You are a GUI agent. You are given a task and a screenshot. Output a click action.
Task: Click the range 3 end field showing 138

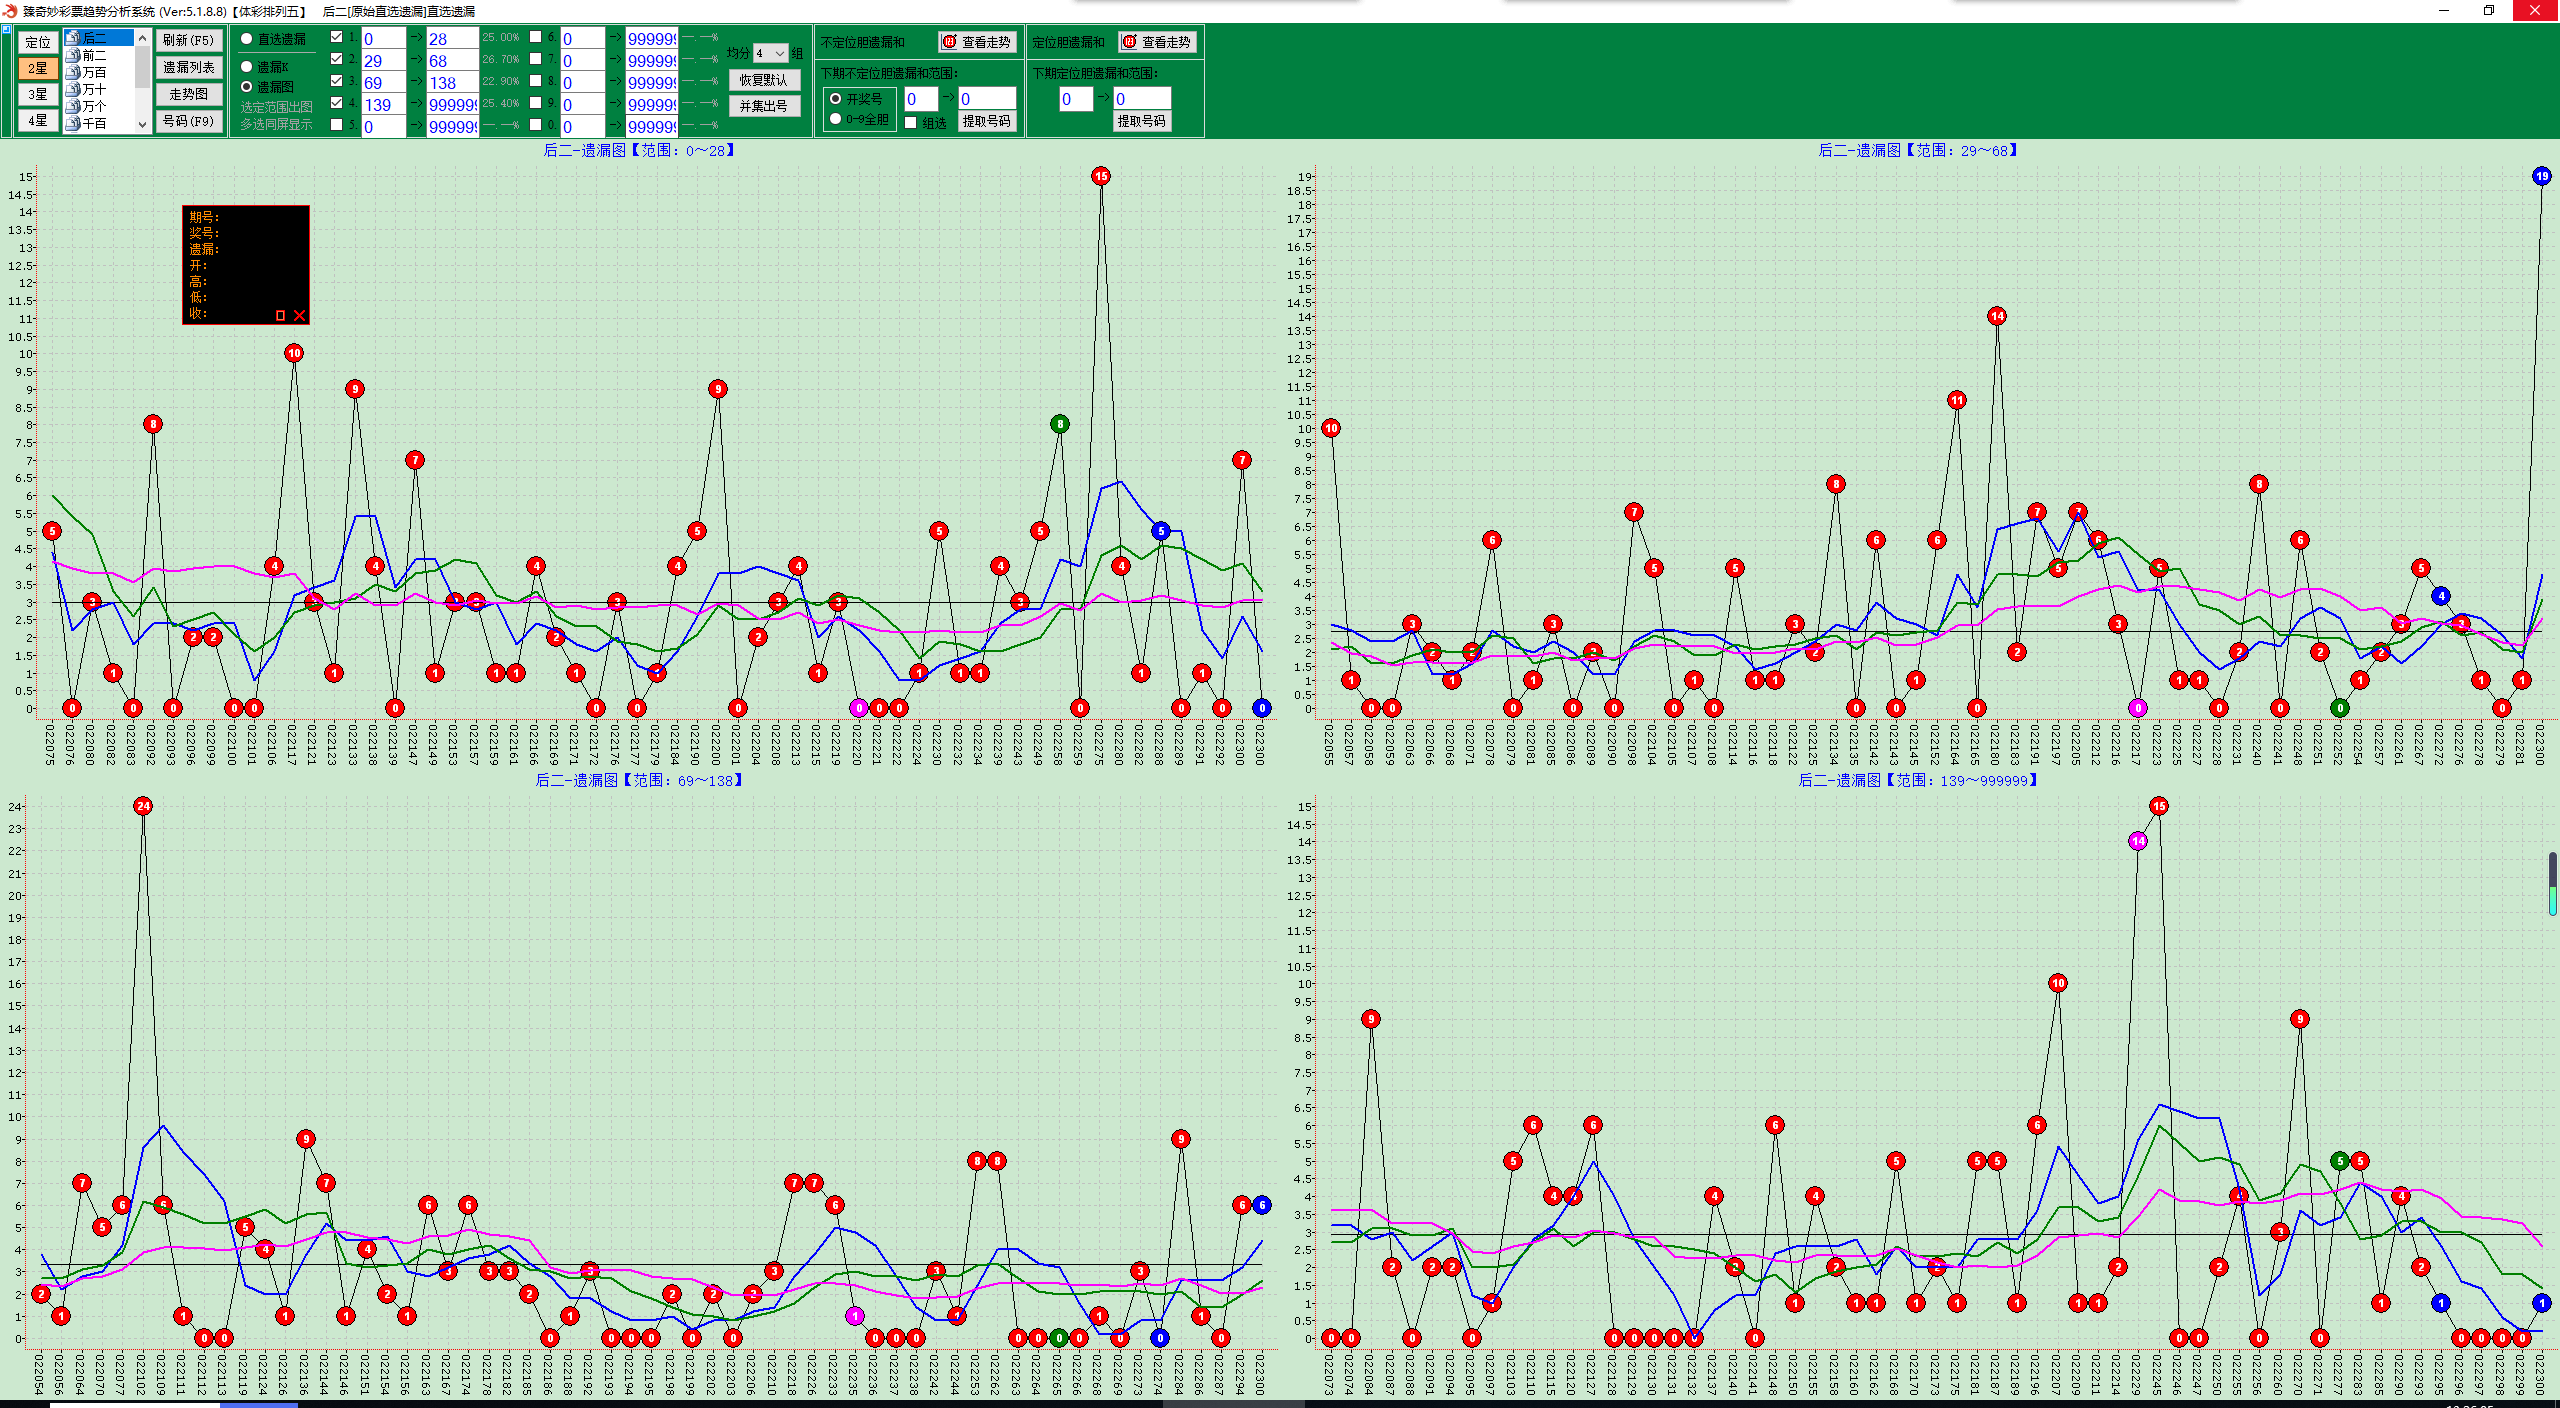tap(452, 83)
